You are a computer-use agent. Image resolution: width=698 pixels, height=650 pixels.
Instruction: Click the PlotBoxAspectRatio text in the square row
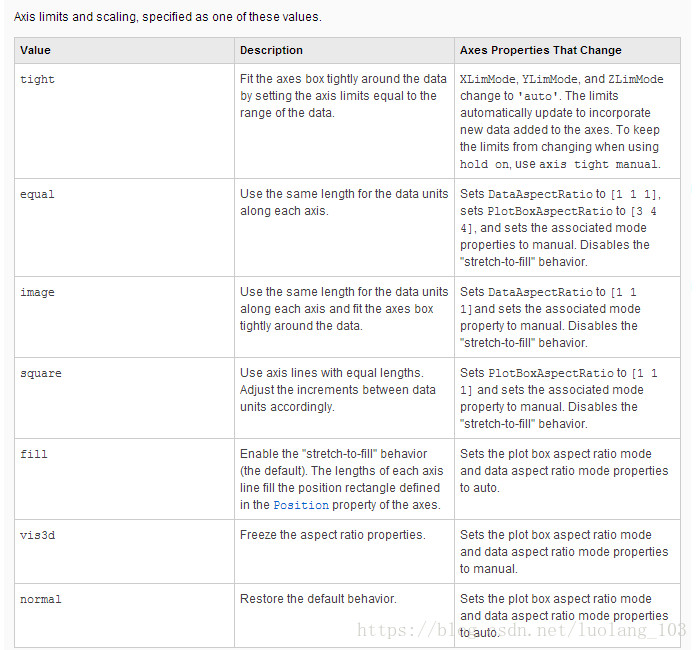tap(551, 373)
